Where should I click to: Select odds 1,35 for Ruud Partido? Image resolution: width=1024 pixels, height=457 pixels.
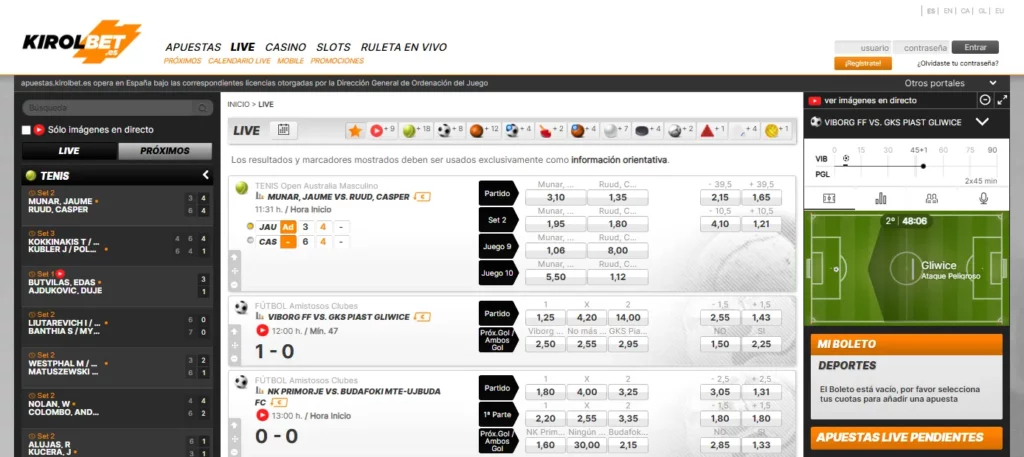click(x=617, y=197)
